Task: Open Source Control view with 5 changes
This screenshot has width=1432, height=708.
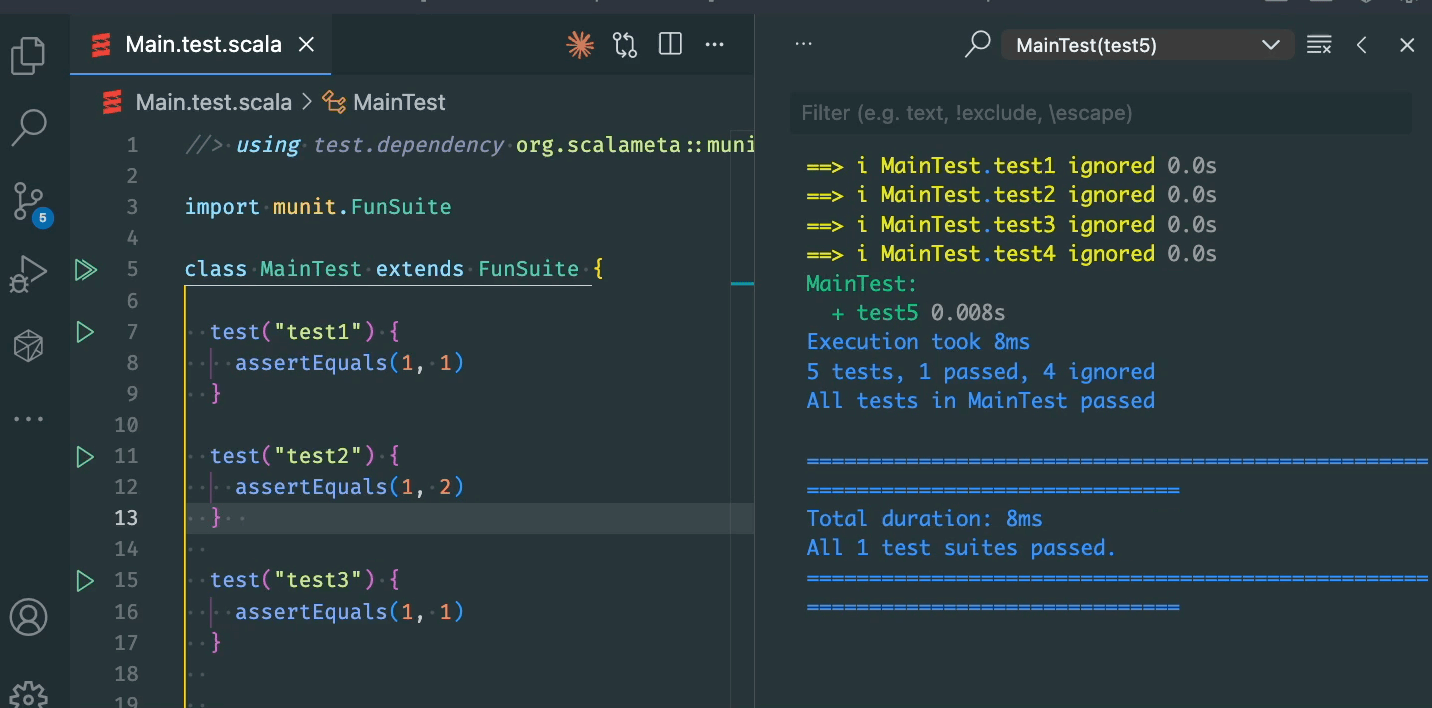Action: (x=28, y=201)
